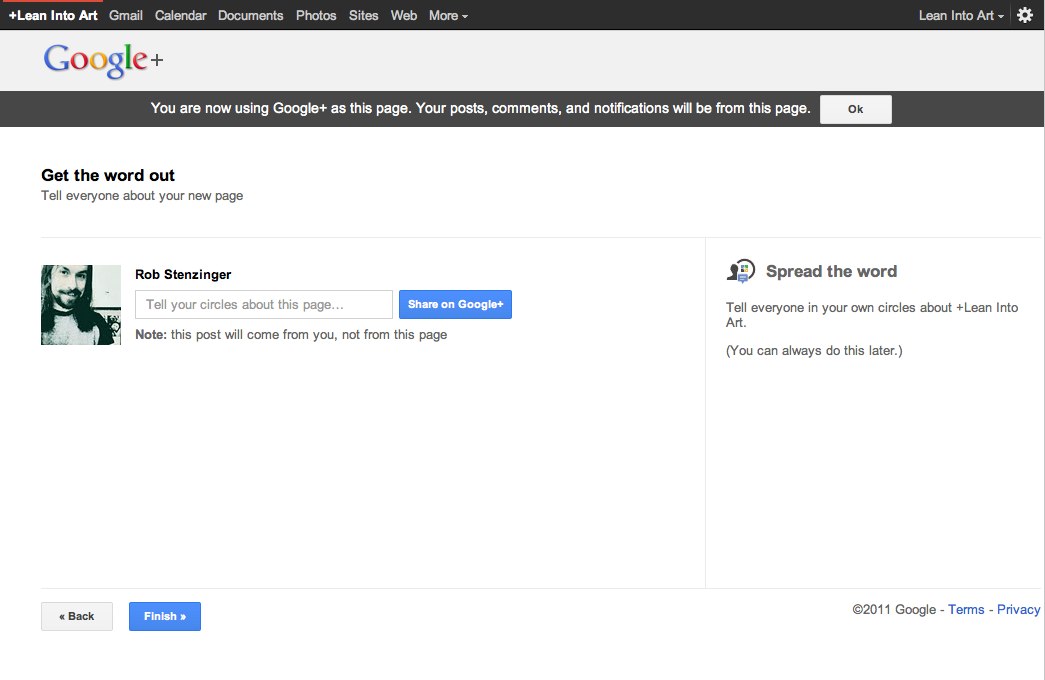The height and width of the screenshot is (680, 1045).
Task: Click the Finish button
Action: tap(165, 616)
